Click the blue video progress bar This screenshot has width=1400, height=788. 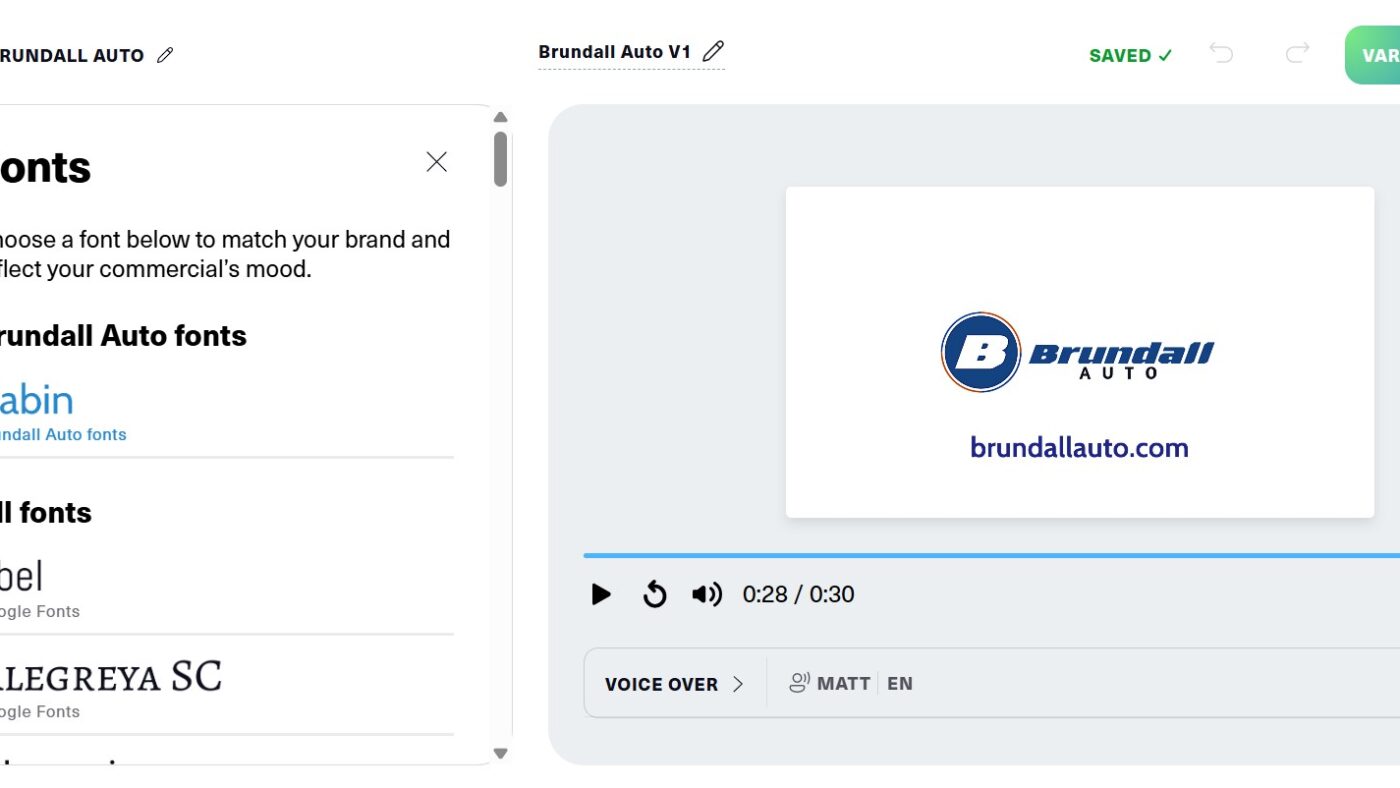tap(990, 555)
